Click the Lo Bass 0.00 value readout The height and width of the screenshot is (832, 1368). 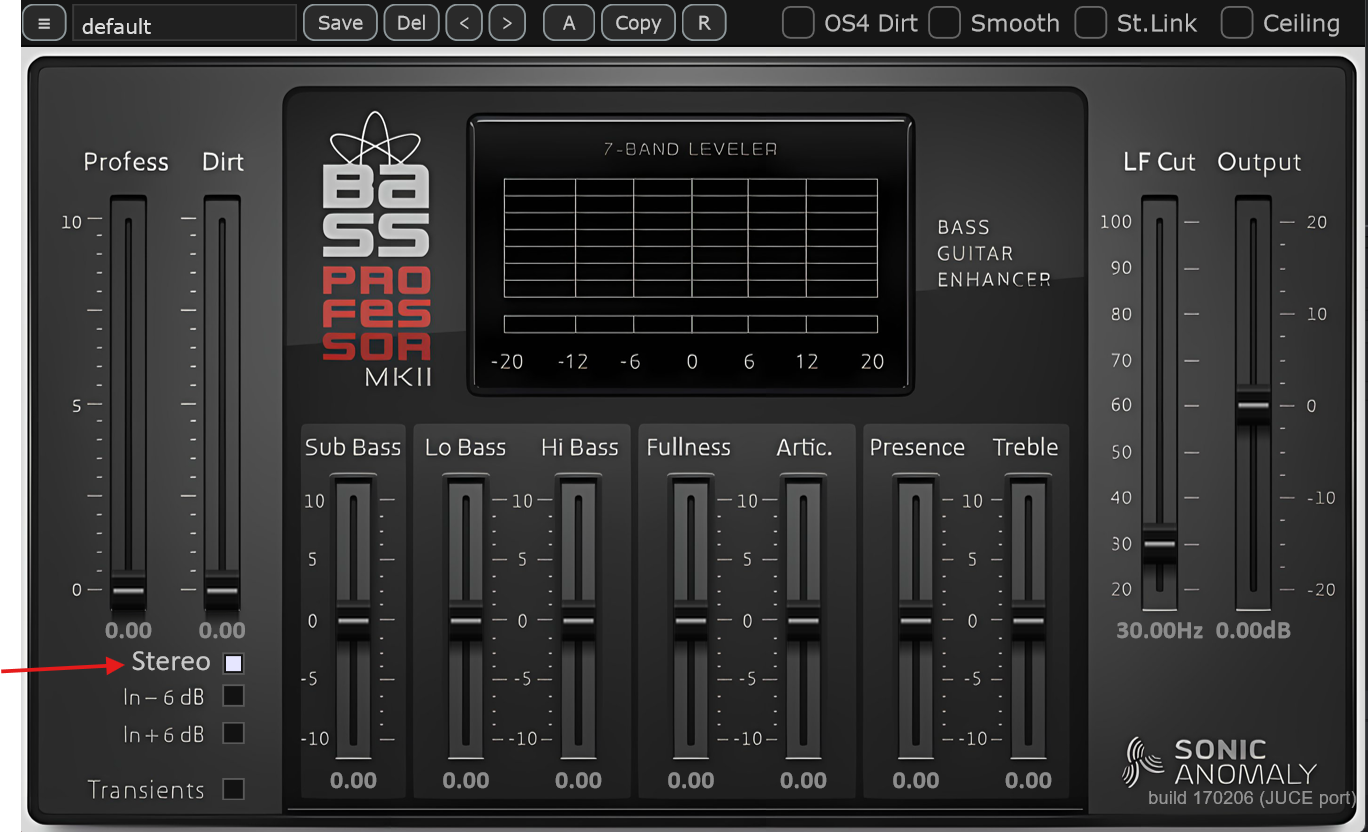coord(465,781)
